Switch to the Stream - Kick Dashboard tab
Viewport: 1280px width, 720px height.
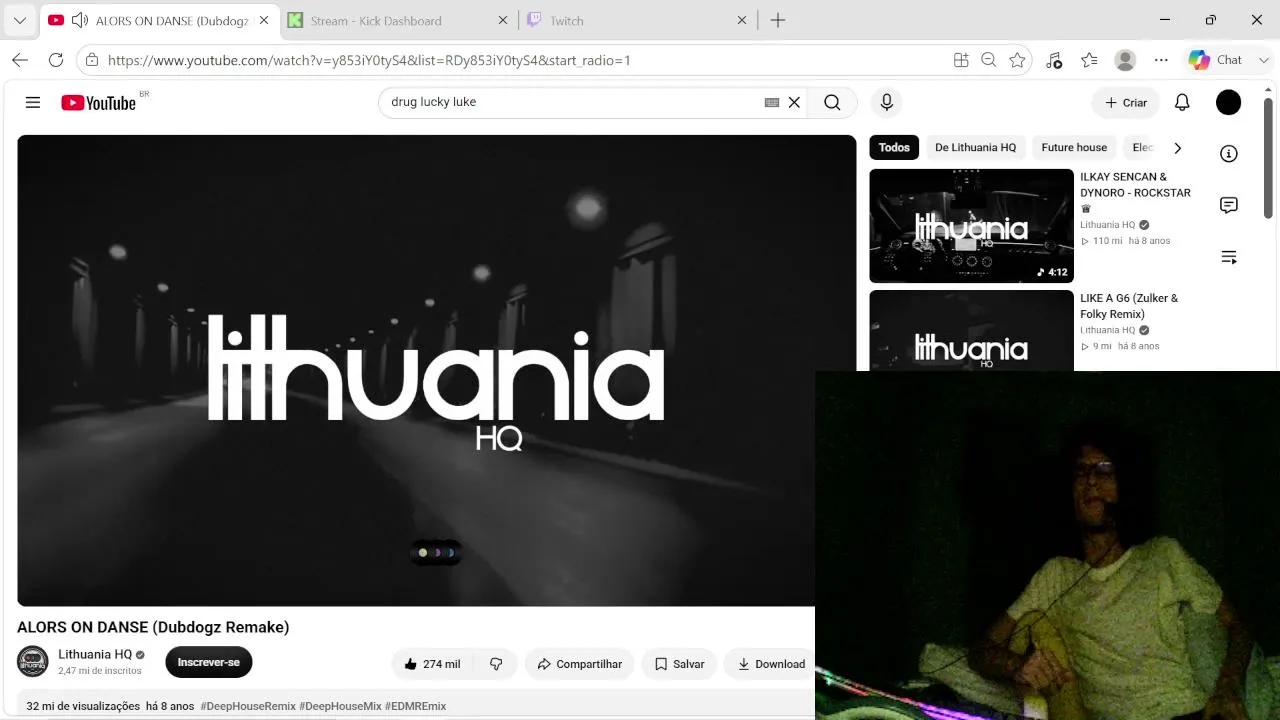coord(376,20)
